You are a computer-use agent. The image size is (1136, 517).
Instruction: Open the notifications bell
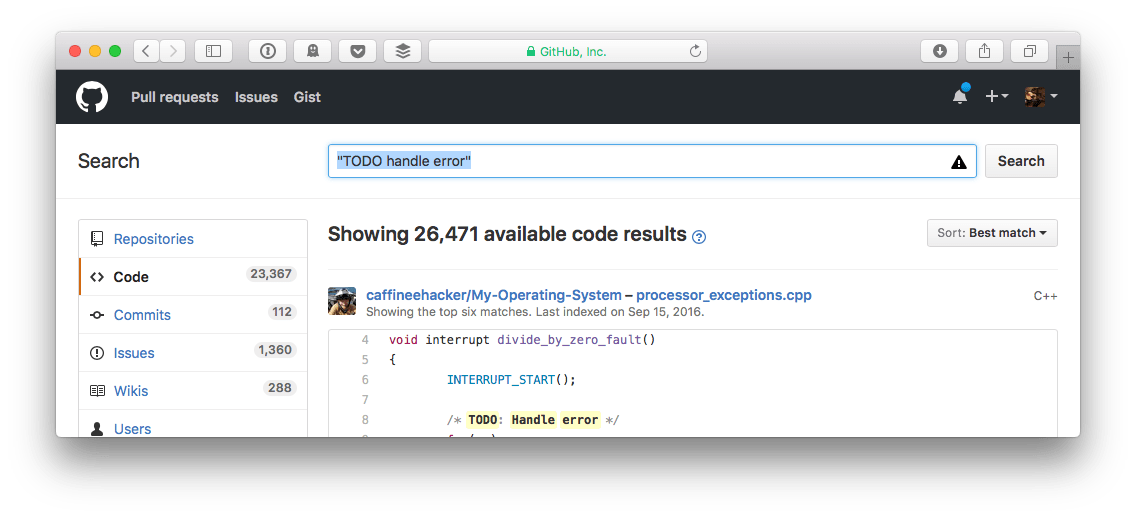[x=960, y=96]
